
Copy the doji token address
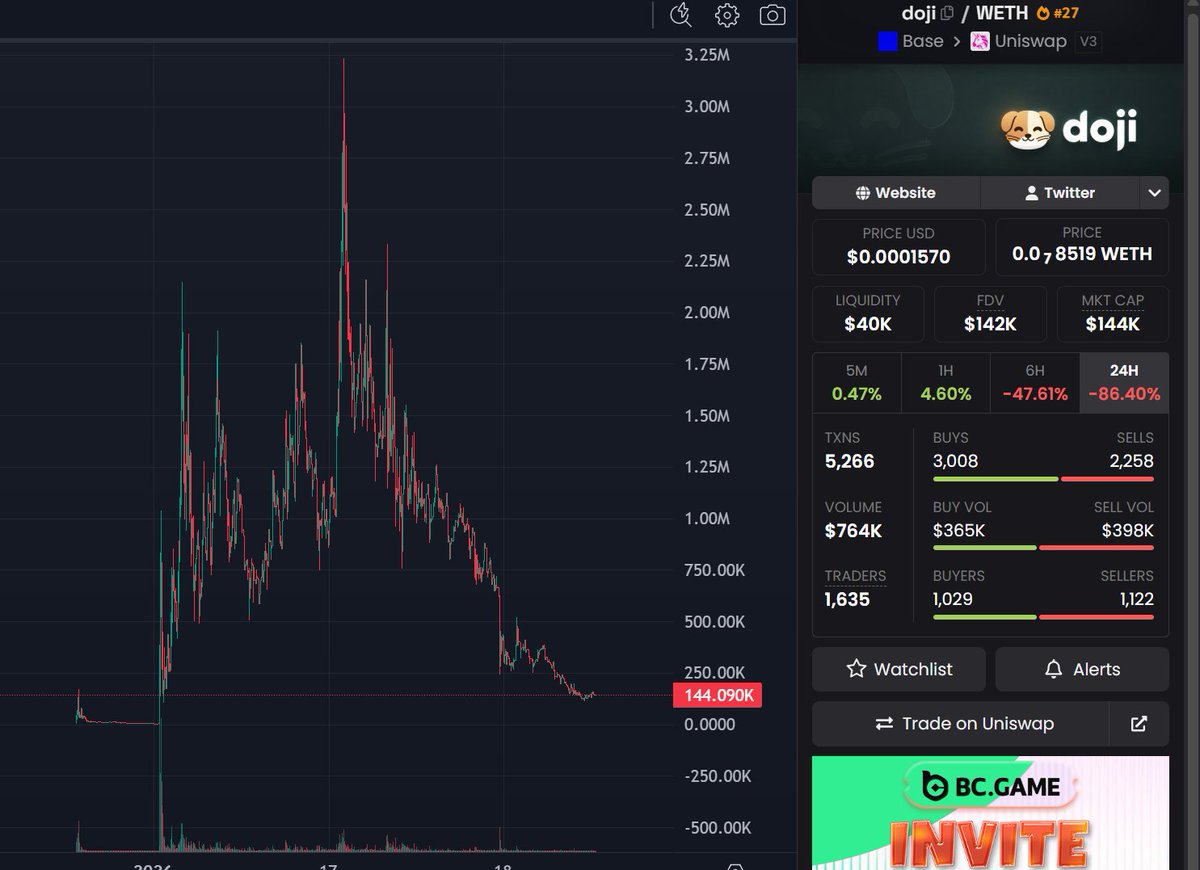(947, 14)
